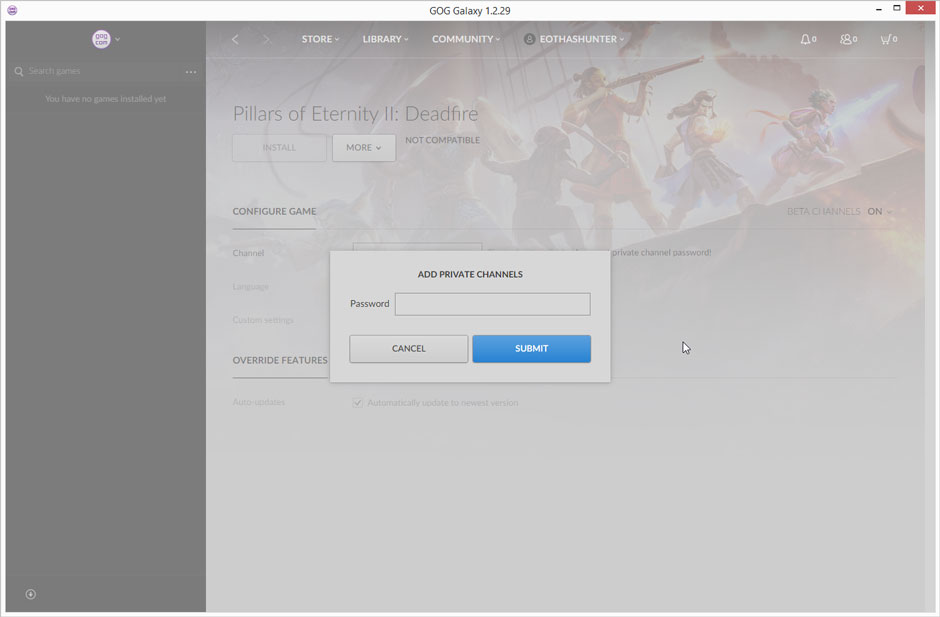The height and width of the screenshot is (617, 940).
Task: Maximize the GOG Galaxy window
Action: (x=897, y=8)
